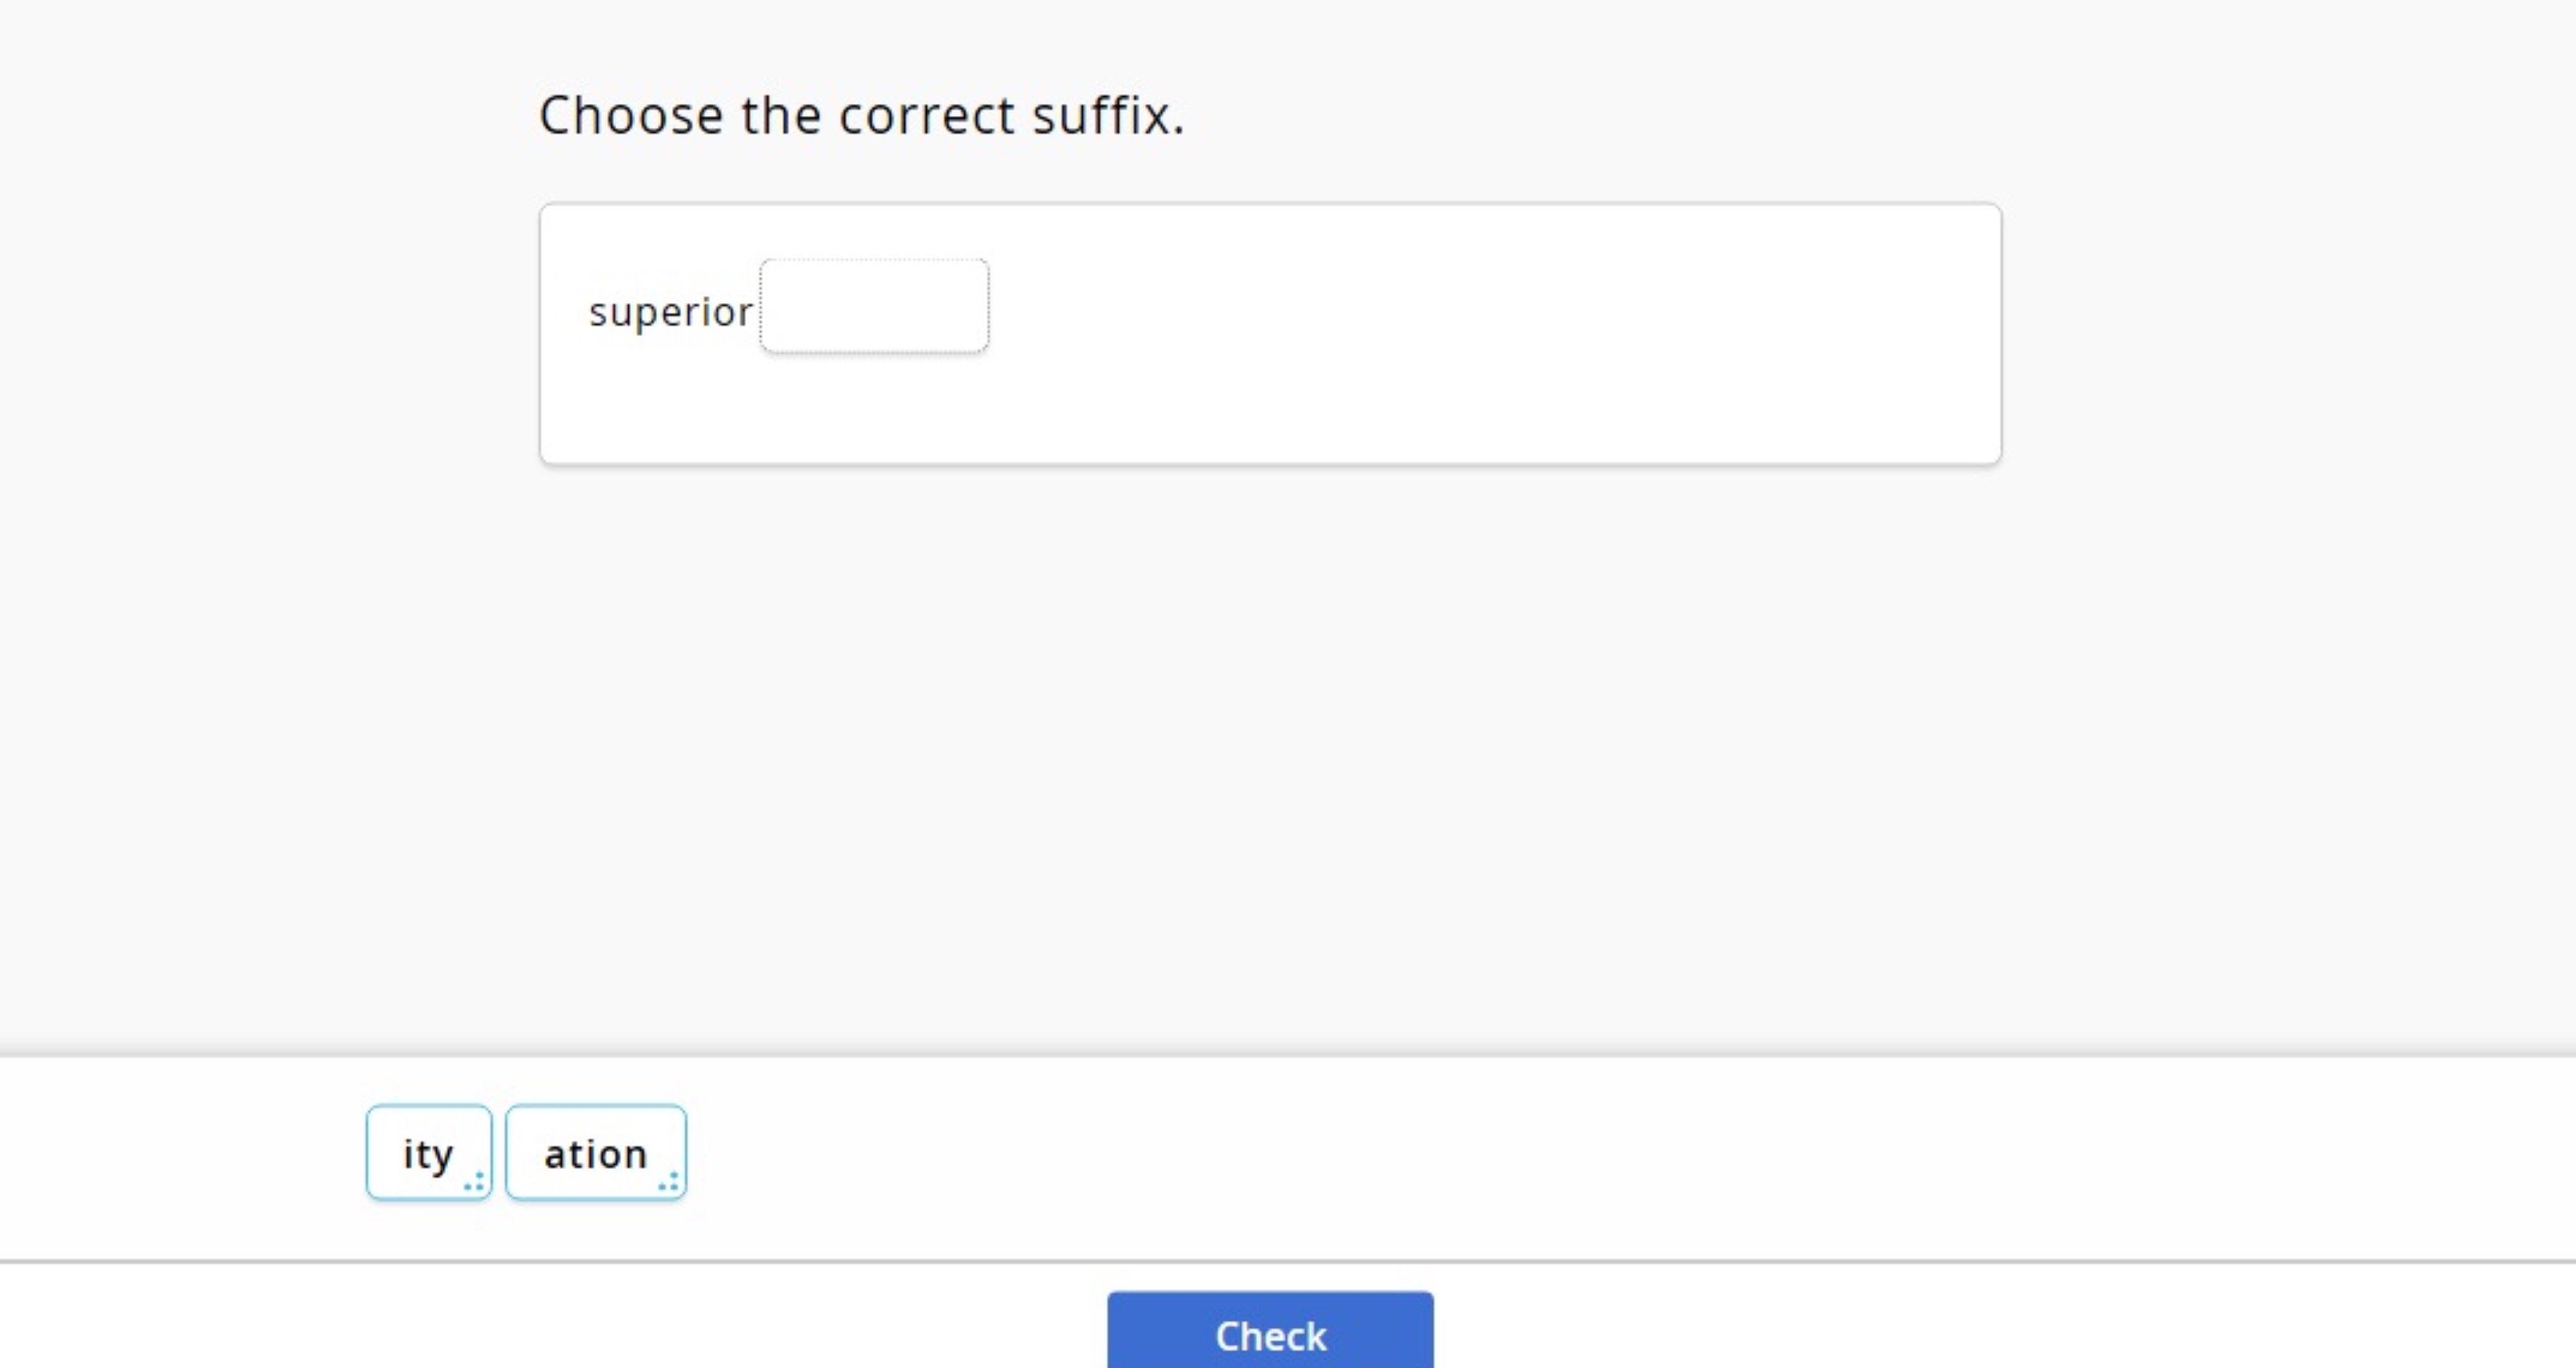
Task: Click the empty suffix box after "superior"
Action: (874, 306)
